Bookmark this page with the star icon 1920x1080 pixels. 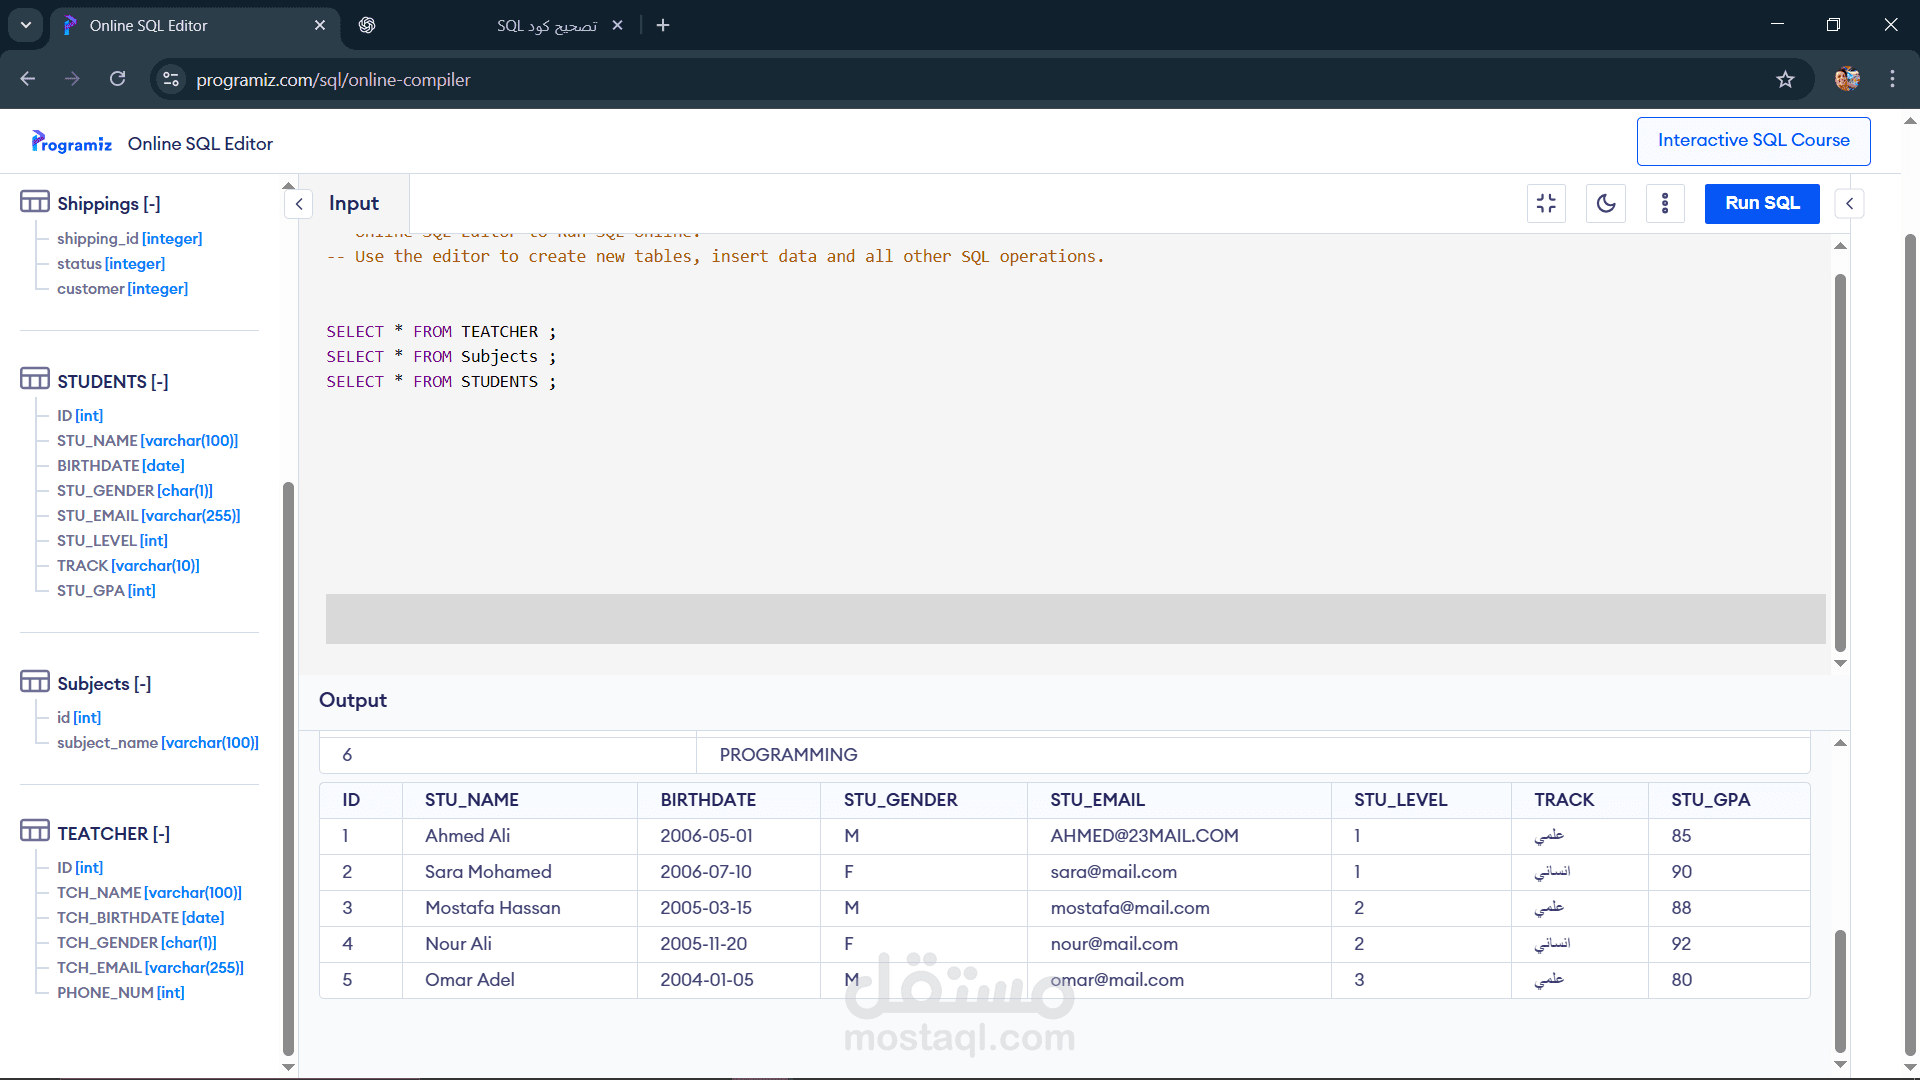(x=1786, y=79)
